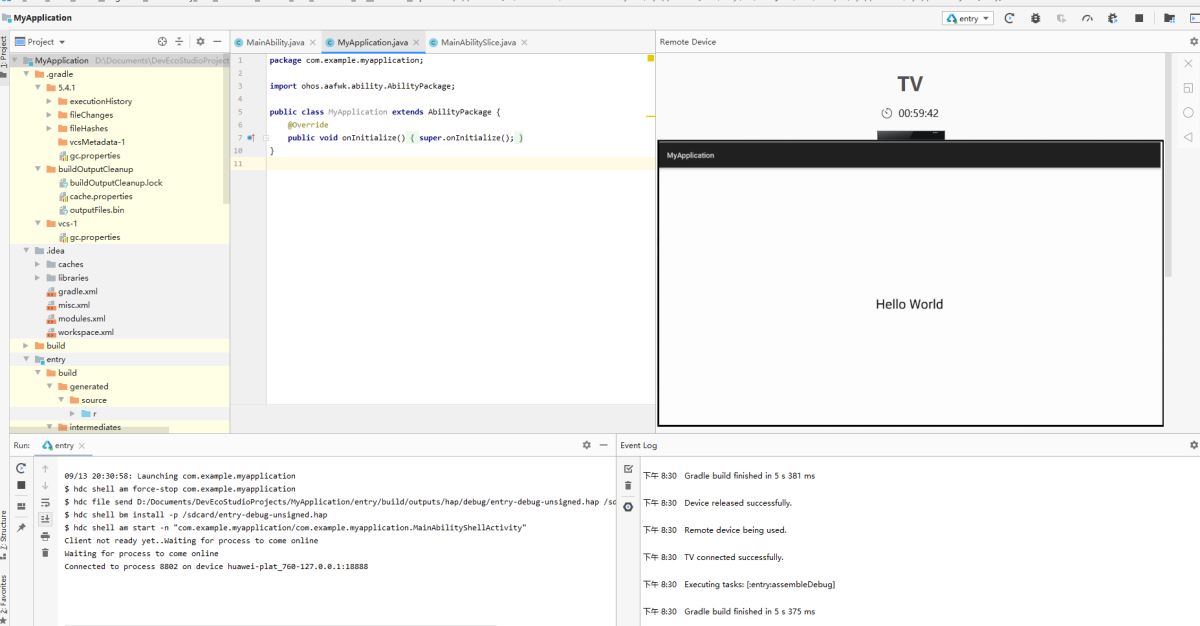Viewport: 1200px width, 626px height.
Task: Expand the executionHistory folder
Action: 49,101
